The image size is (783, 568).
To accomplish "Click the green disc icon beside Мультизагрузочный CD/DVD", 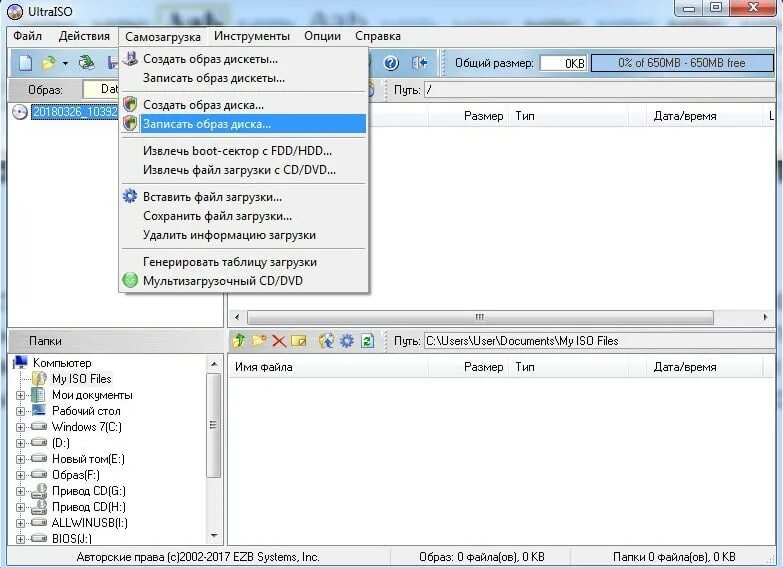I will click(x=130, y=280).
